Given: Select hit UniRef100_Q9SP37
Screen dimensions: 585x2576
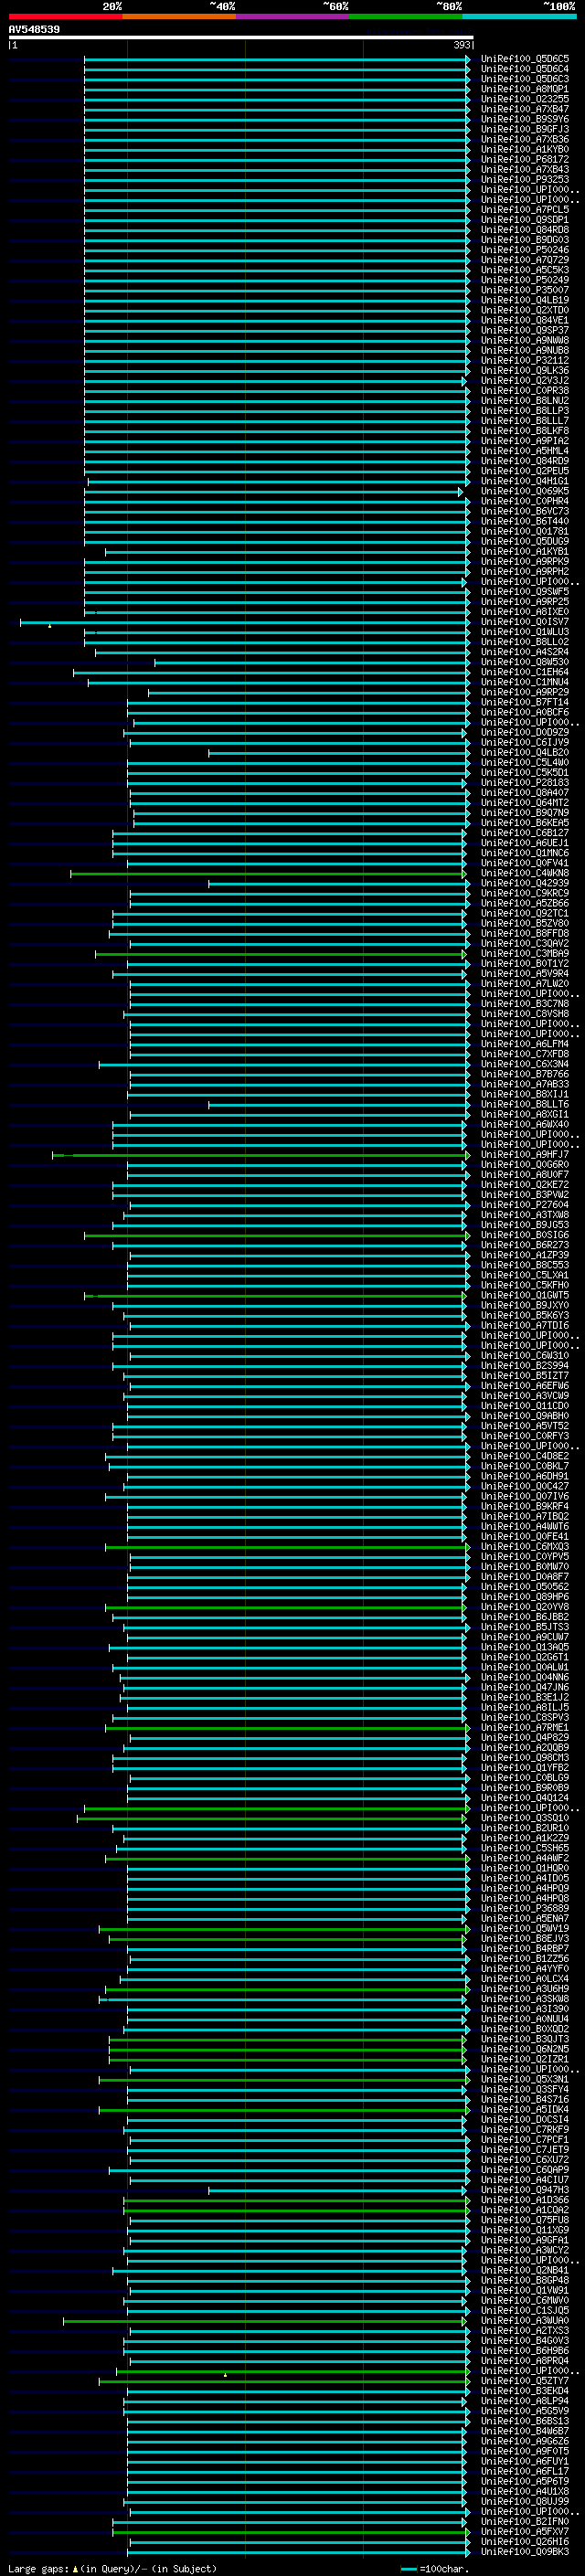Looking at the screenshot, I should coord(525,330).
